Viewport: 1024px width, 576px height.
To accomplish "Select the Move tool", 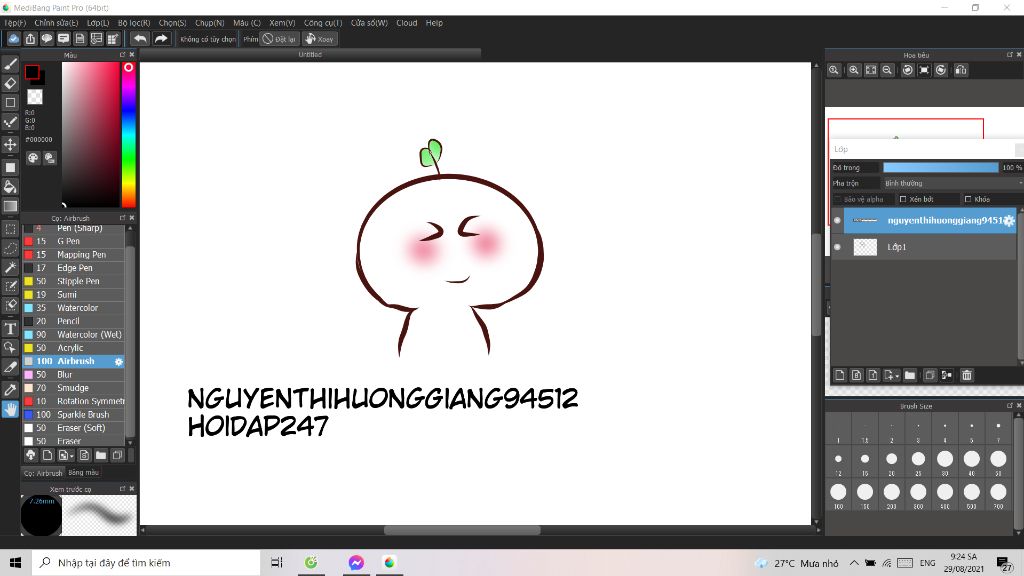I will point(10,144).
